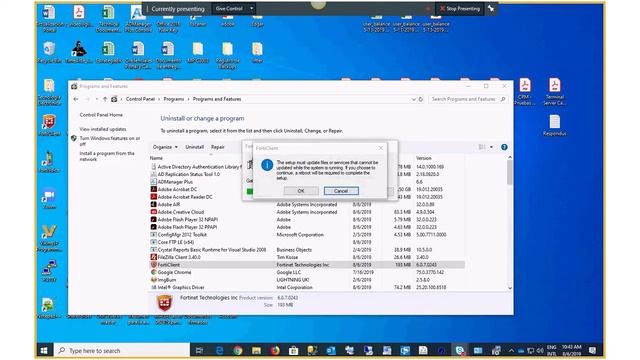Click the pin icon on the sharing bar
640x360 pixels.
(491, 9)
